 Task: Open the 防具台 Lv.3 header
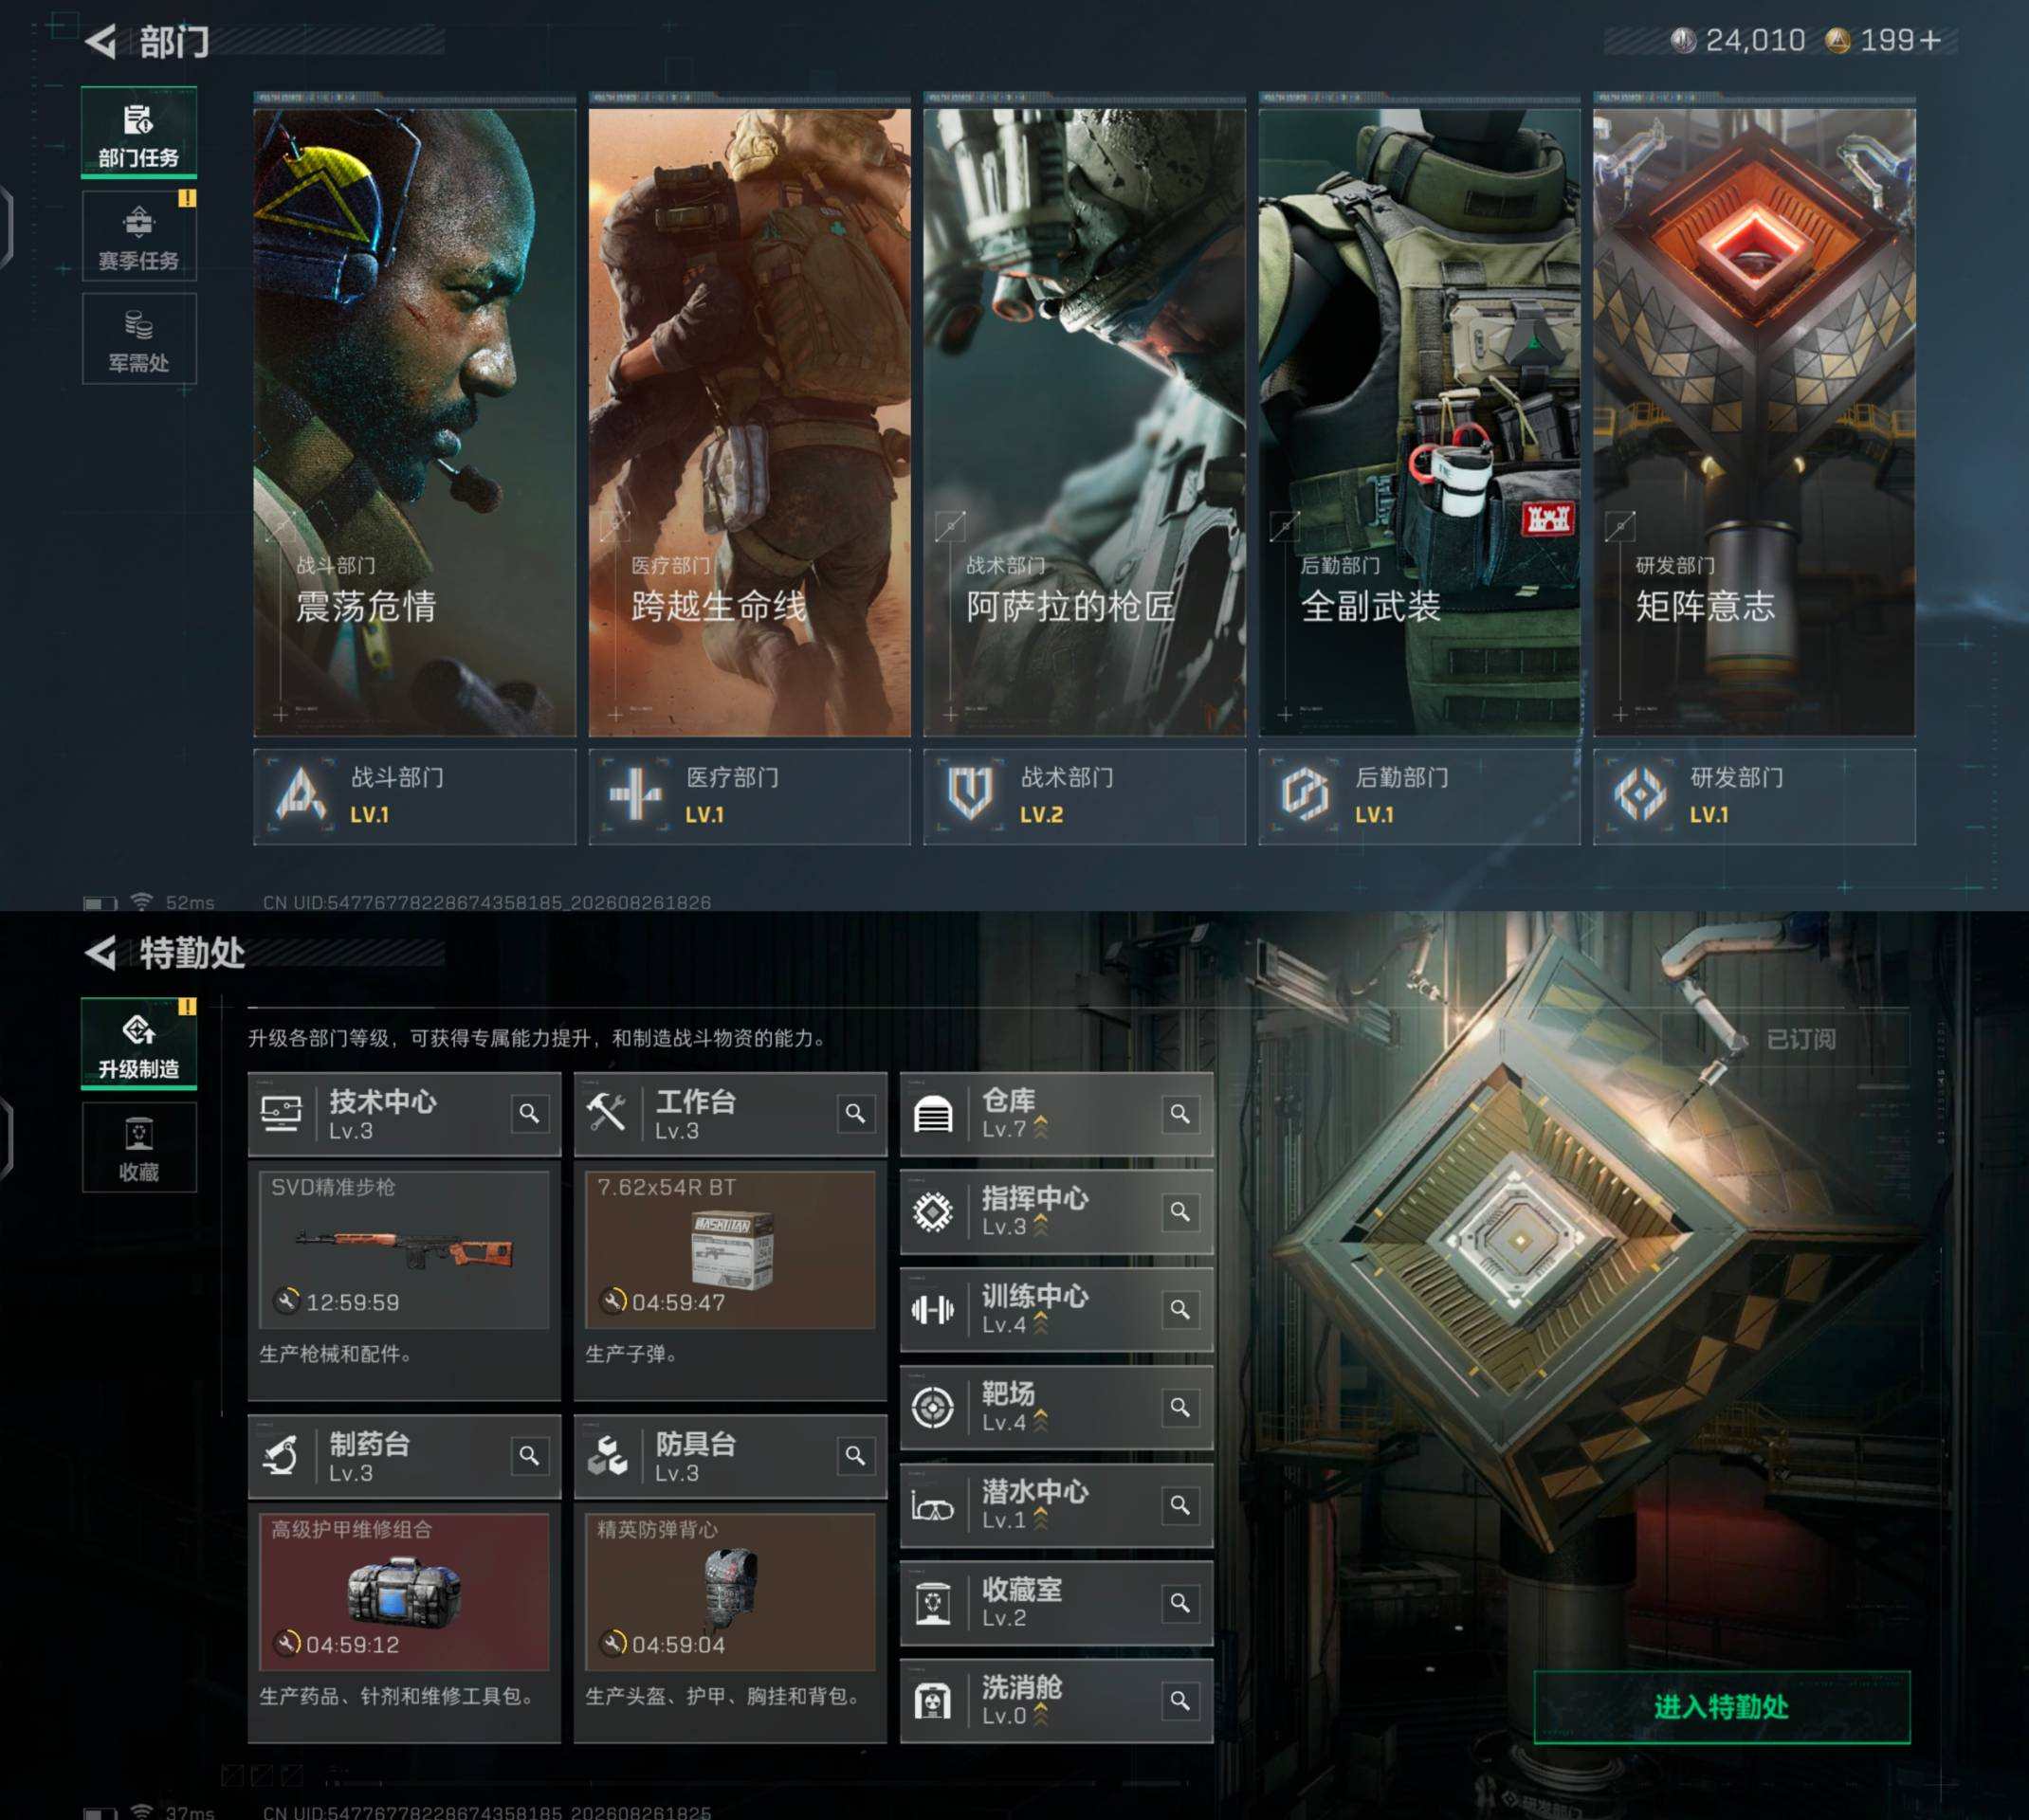(730, 1456)
